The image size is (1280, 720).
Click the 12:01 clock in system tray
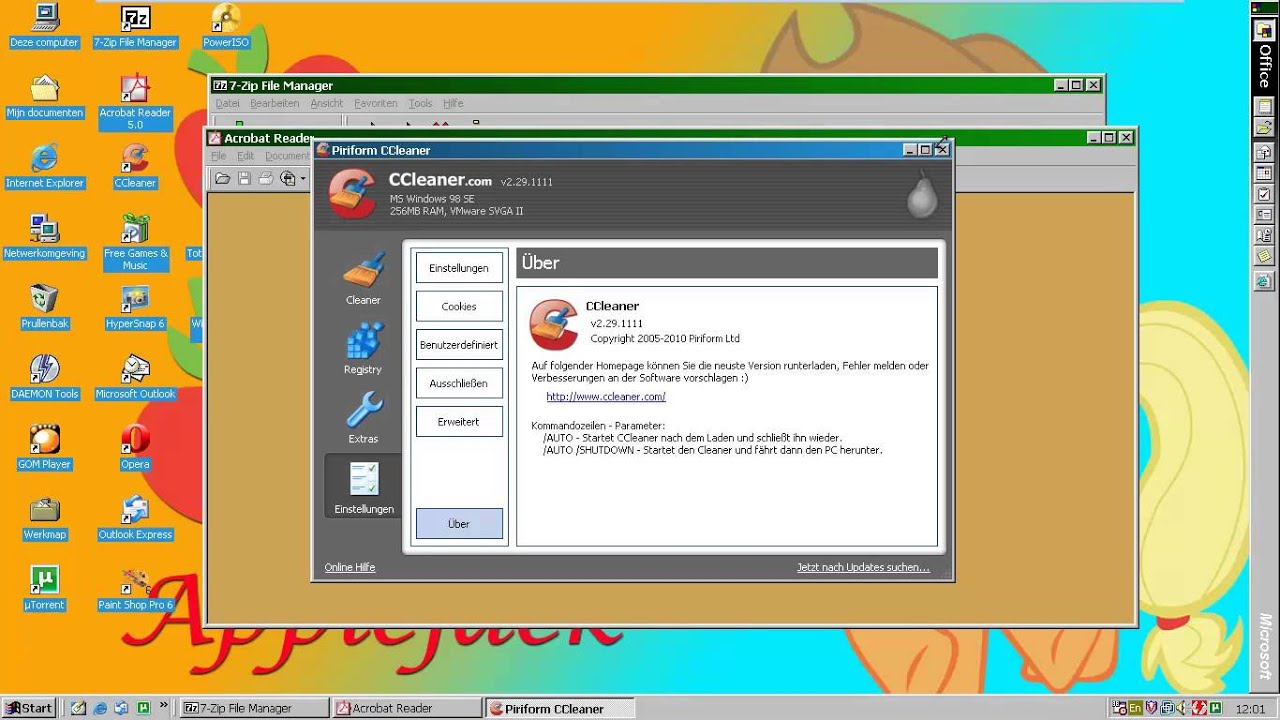tap(1249, 708)
